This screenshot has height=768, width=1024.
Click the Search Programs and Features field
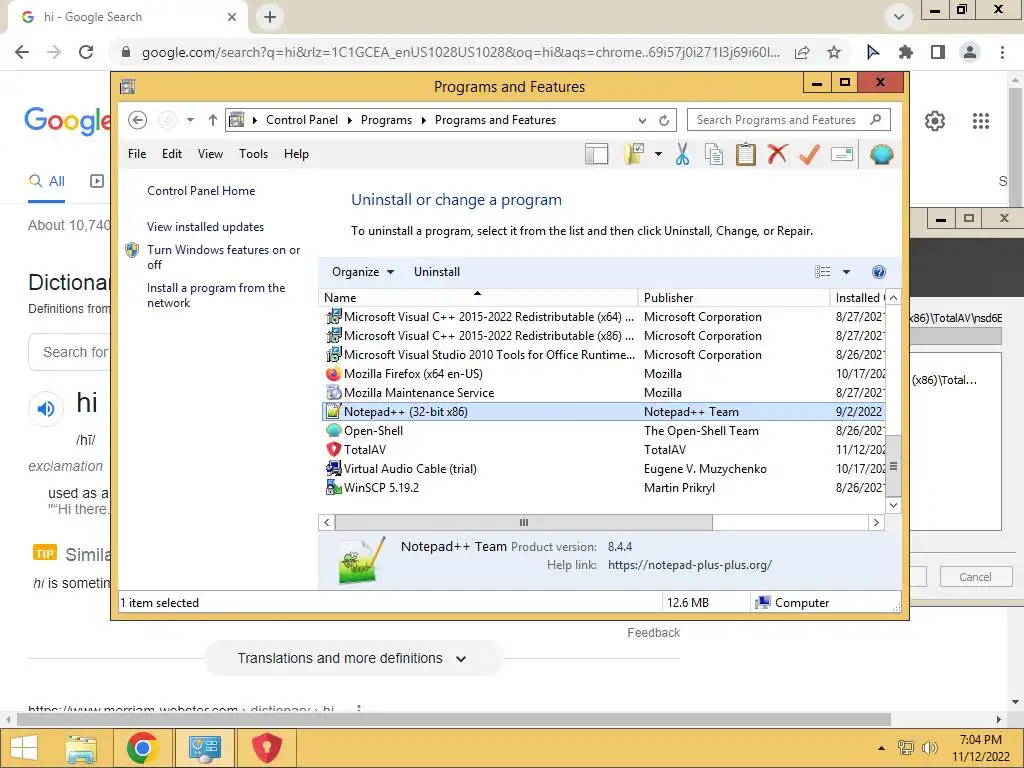coord(788,120)
